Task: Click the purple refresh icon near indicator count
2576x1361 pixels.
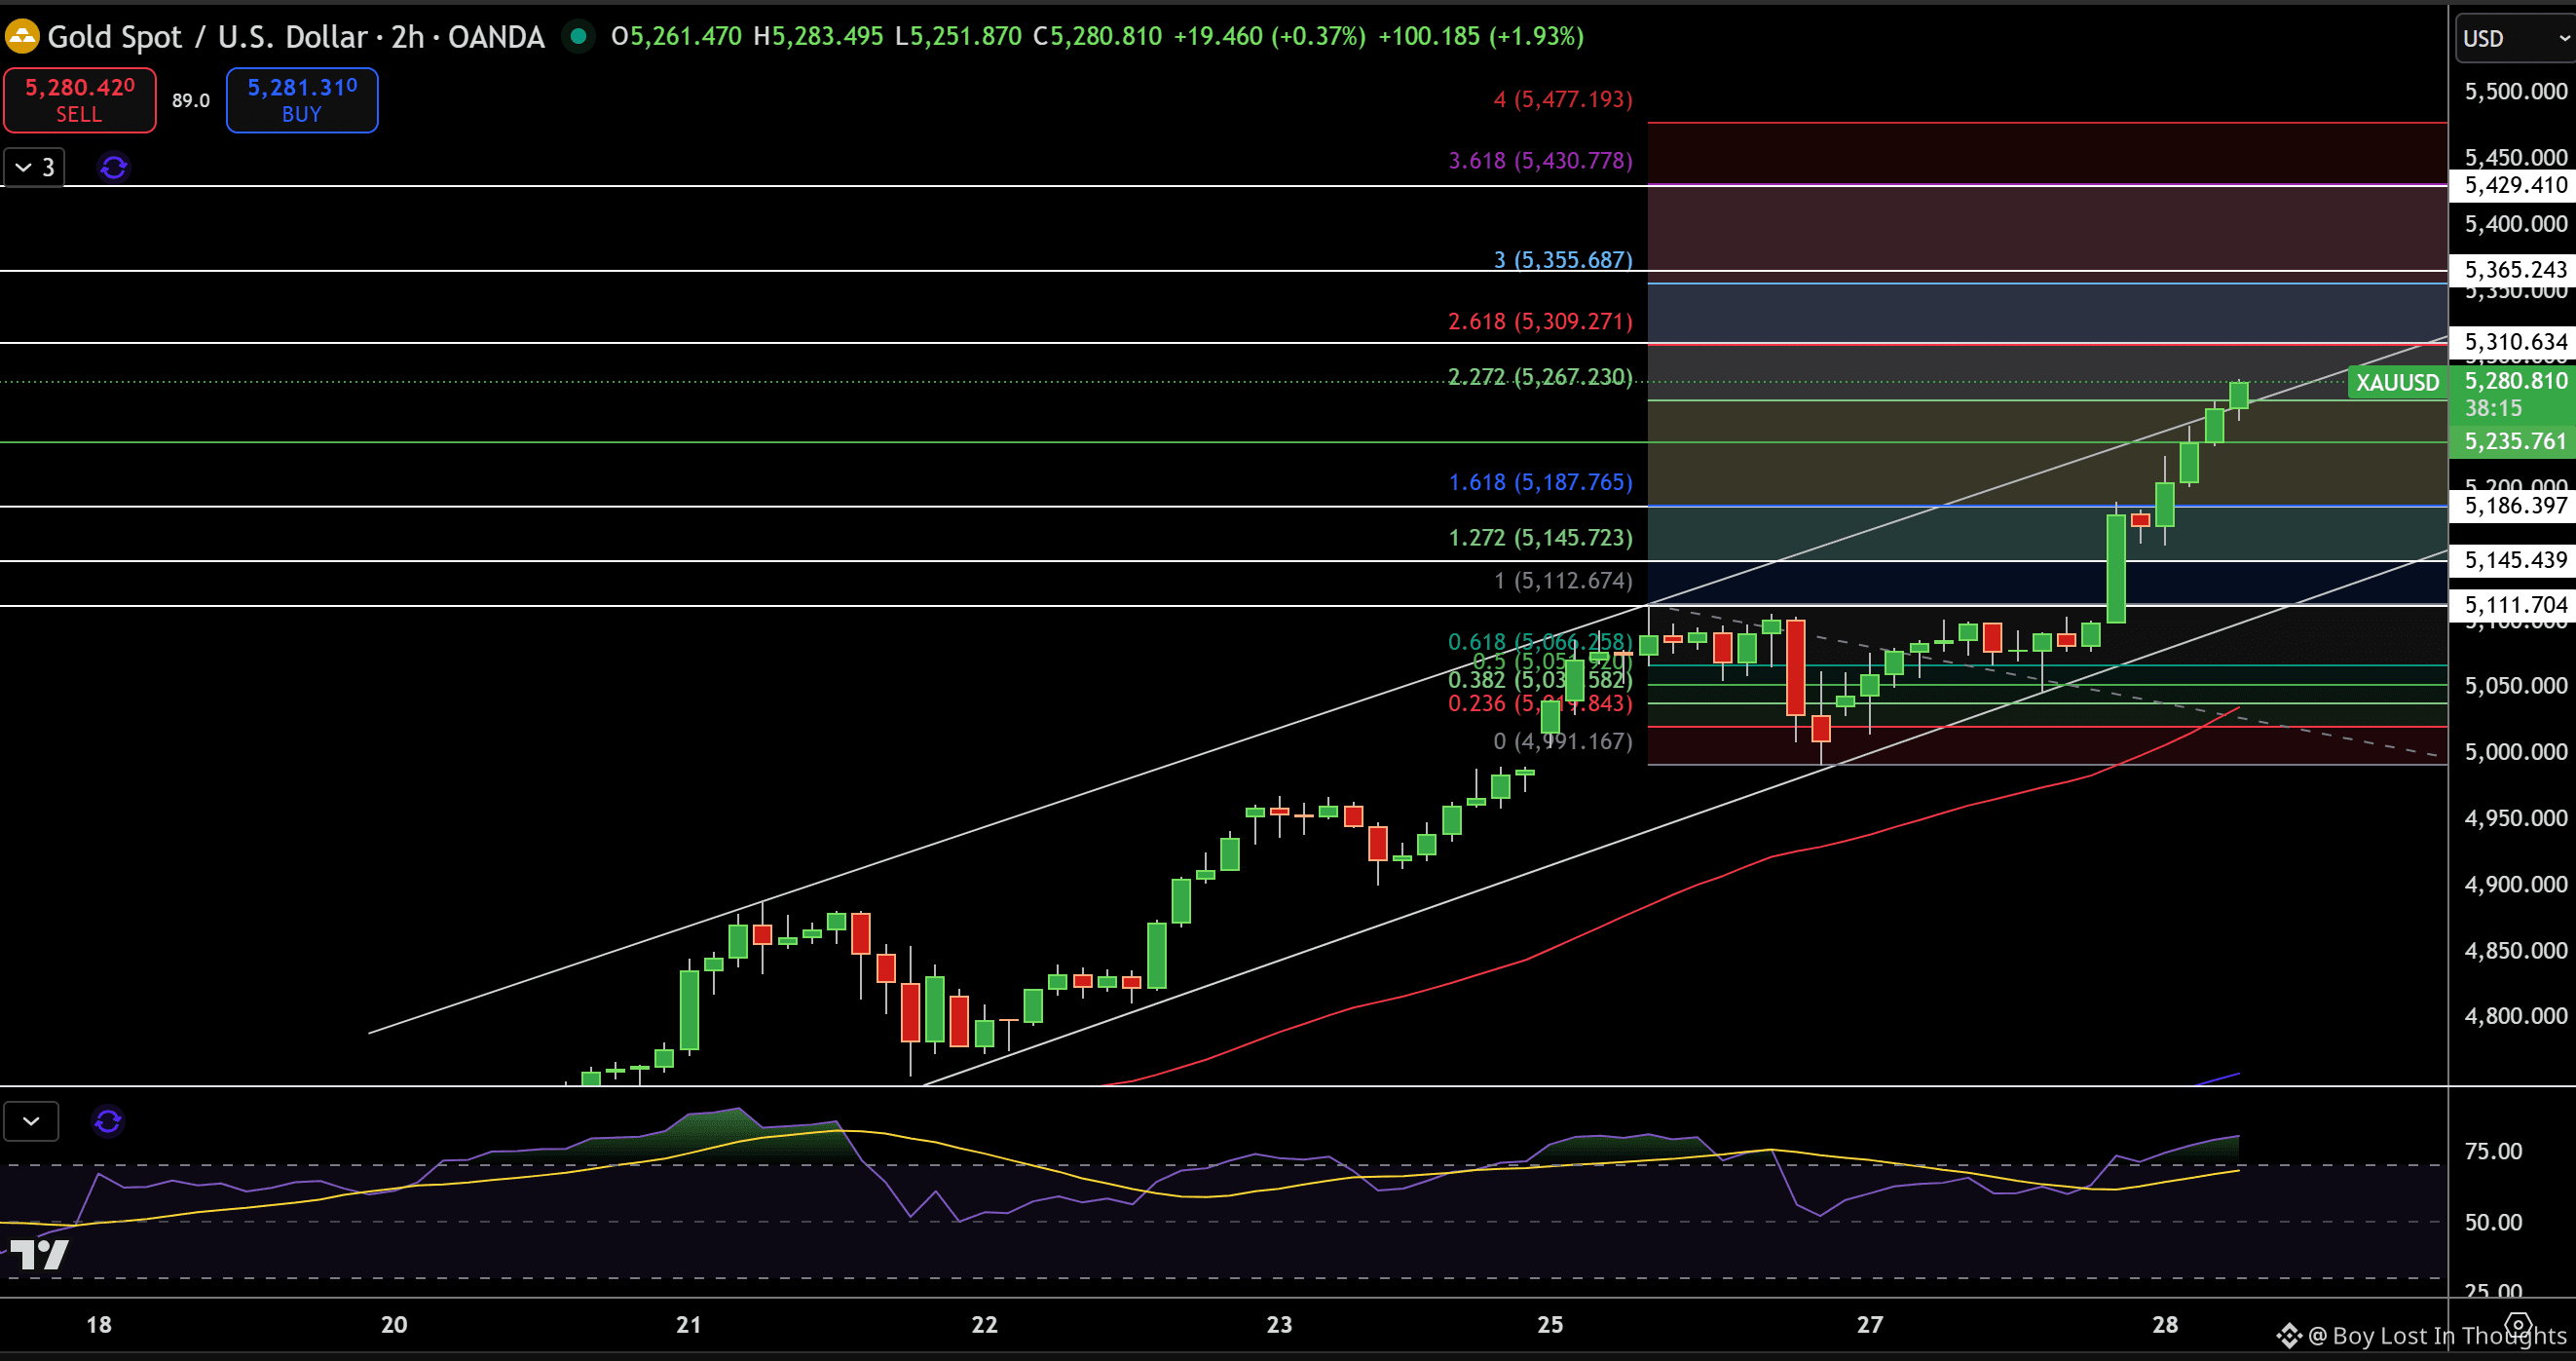Action: click(x=114, y=167)
